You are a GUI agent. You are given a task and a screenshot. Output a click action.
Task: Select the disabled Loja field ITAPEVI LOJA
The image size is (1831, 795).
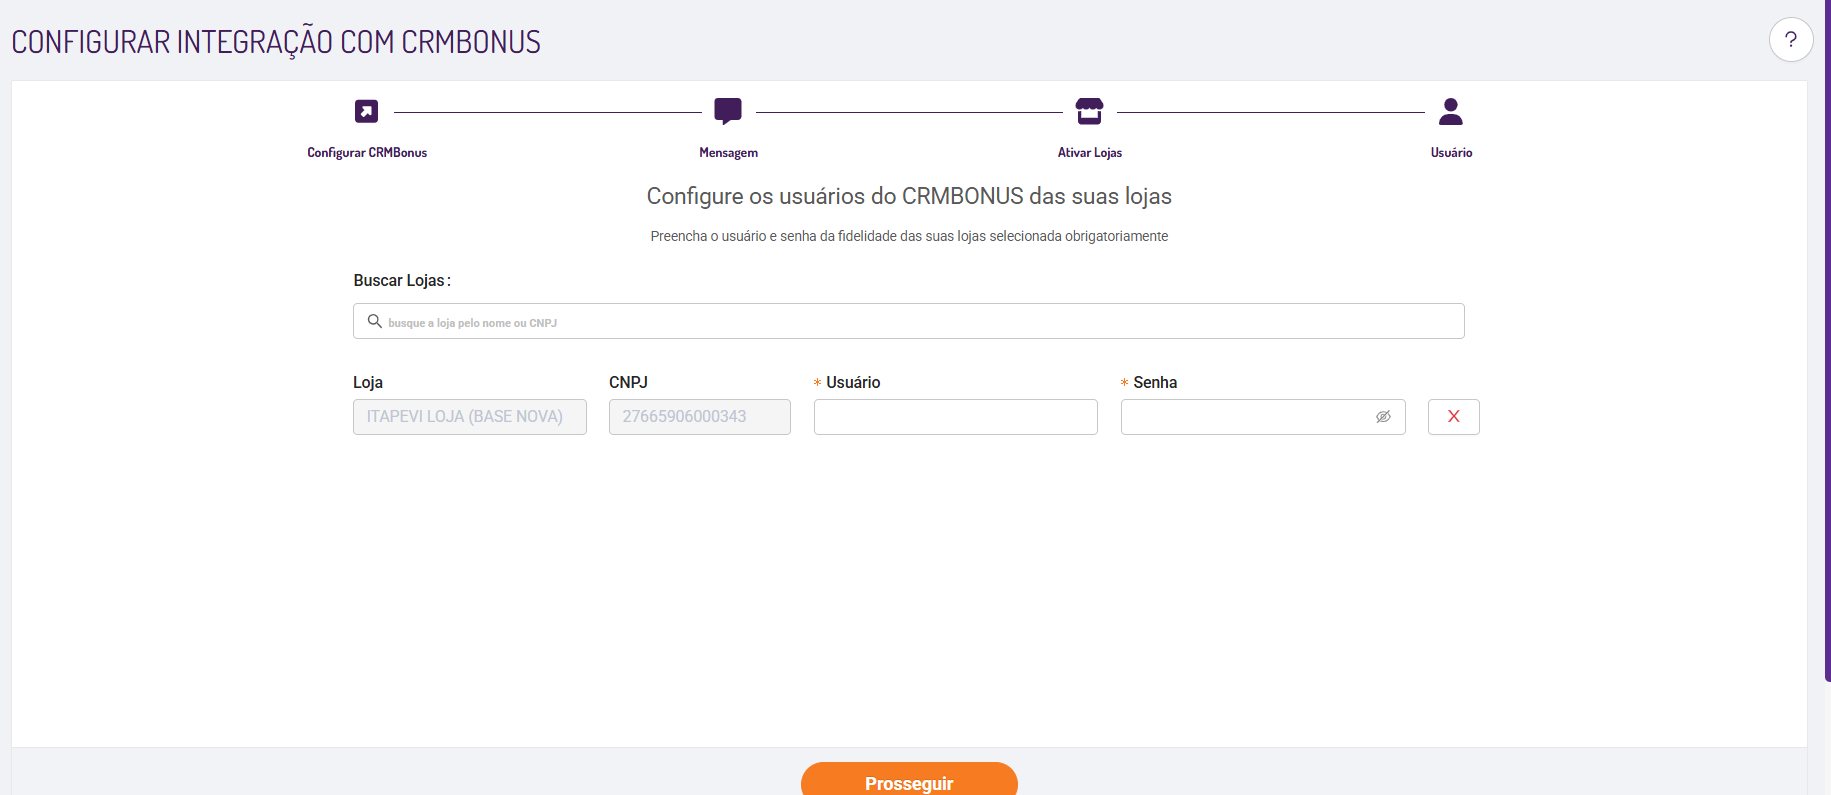tap(470, 417)
